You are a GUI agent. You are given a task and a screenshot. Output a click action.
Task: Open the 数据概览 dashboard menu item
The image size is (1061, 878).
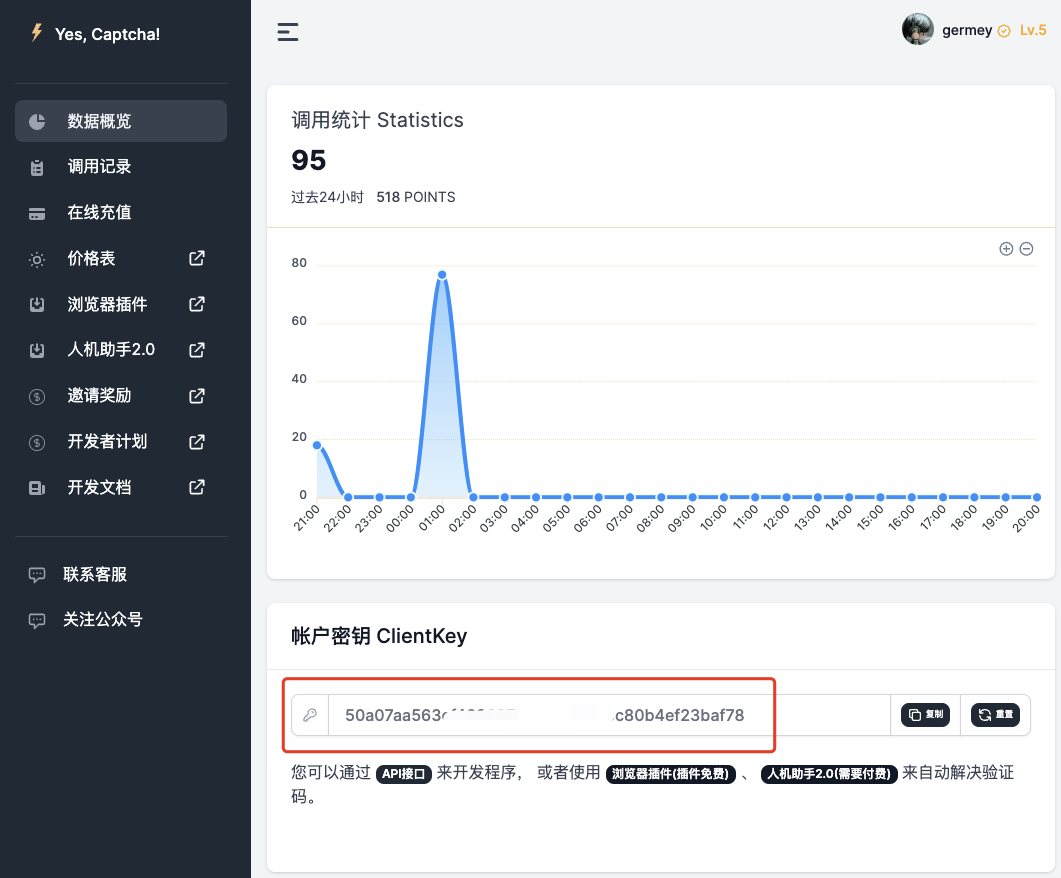(x=120, y=121)
